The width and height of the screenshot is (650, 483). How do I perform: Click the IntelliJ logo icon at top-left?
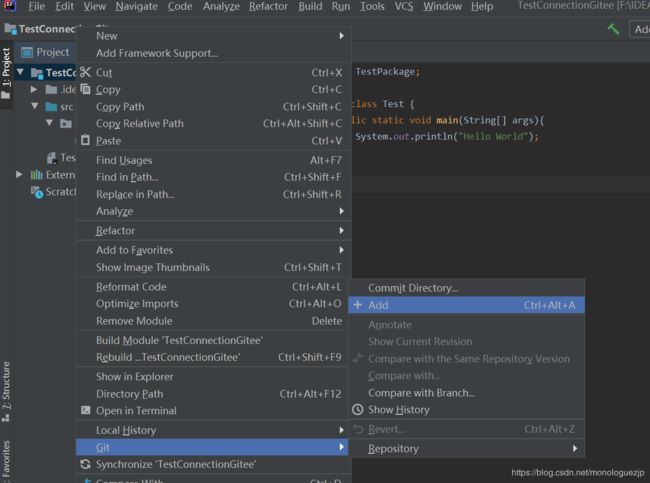tap(9, 5)
